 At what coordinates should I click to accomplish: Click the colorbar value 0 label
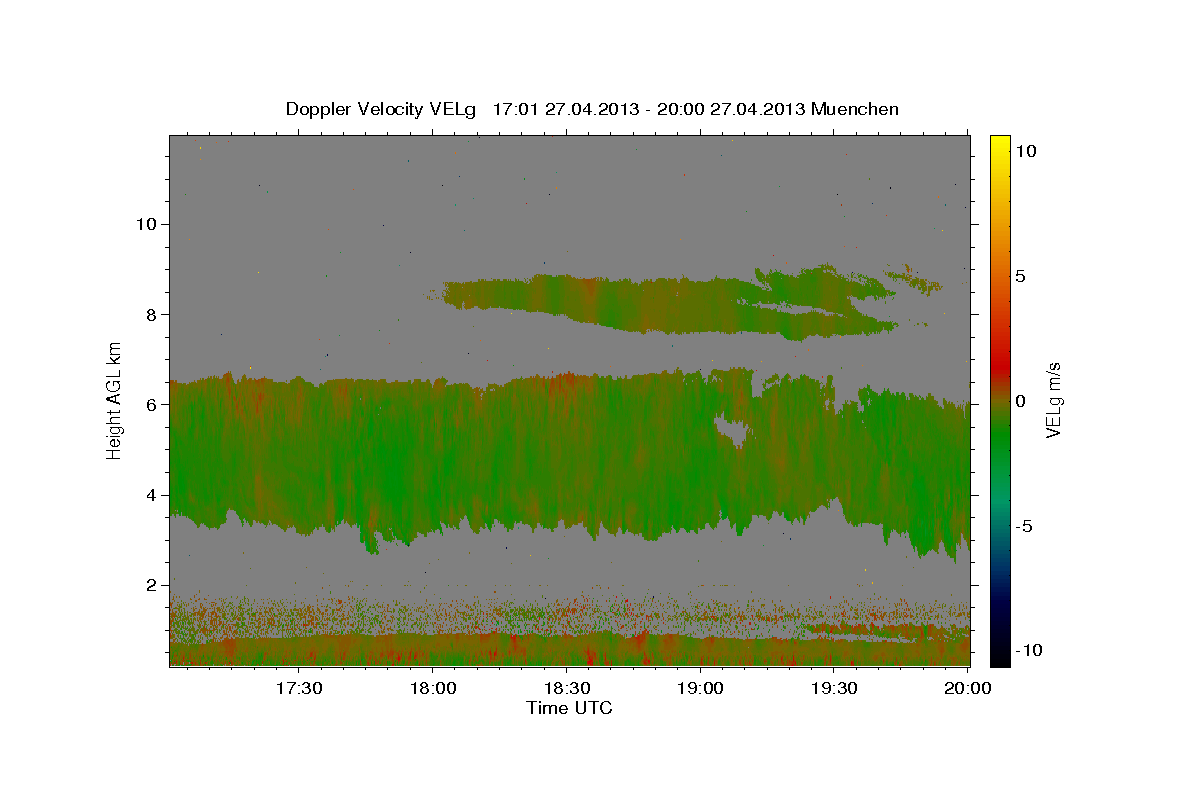(1020, 401)
